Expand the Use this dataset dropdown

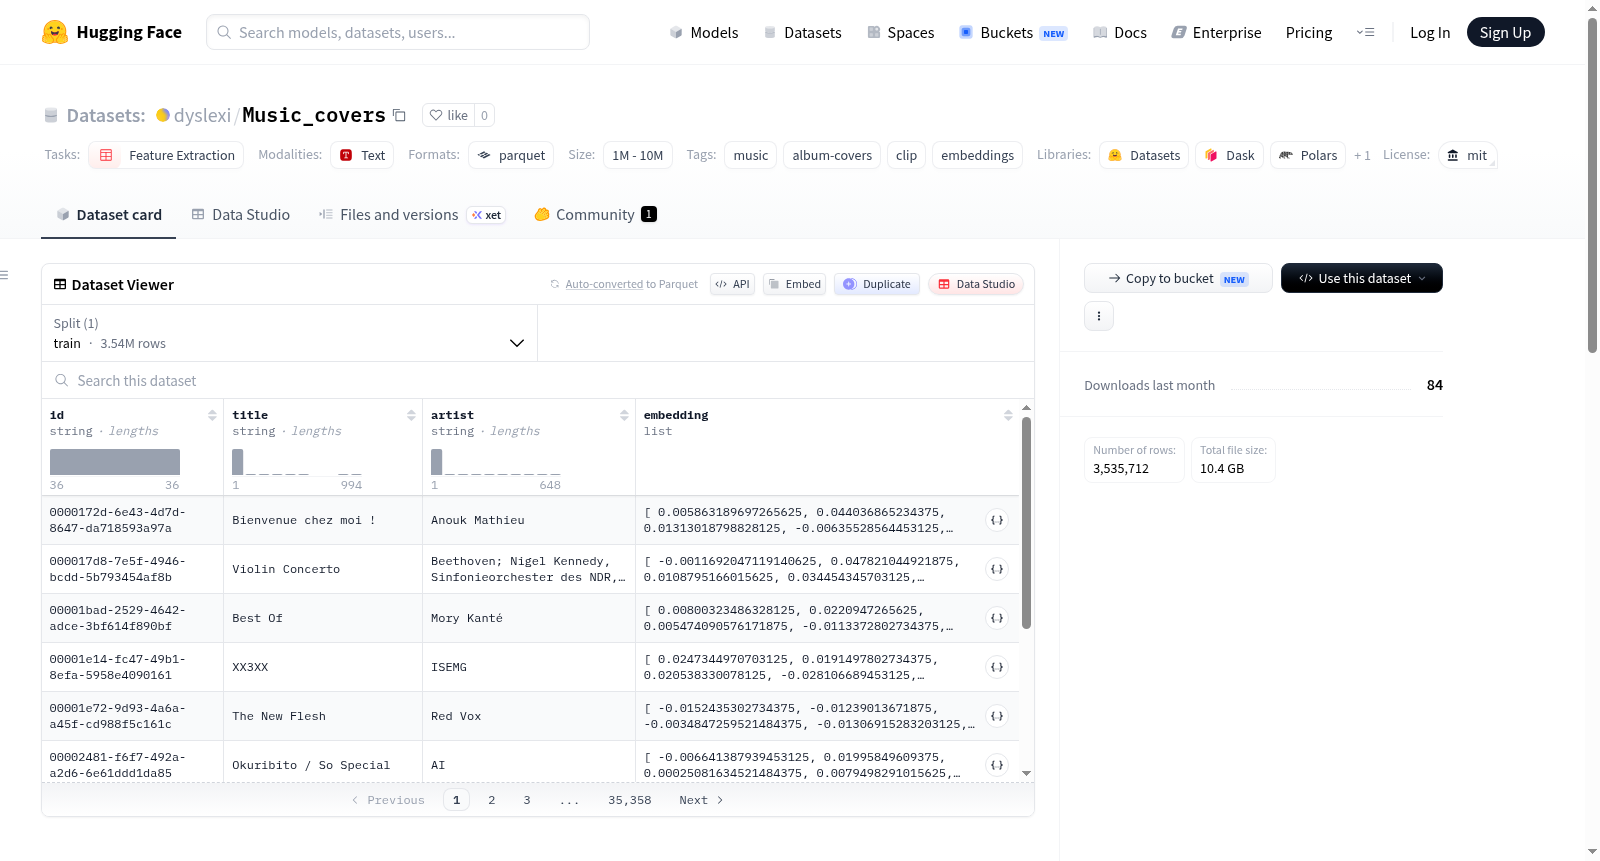(x=1361, y=278)
